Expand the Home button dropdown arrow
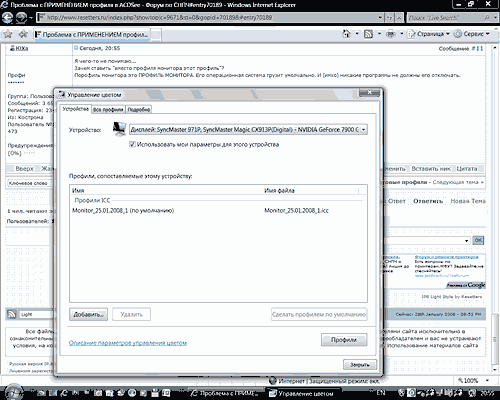 (357, 34)
